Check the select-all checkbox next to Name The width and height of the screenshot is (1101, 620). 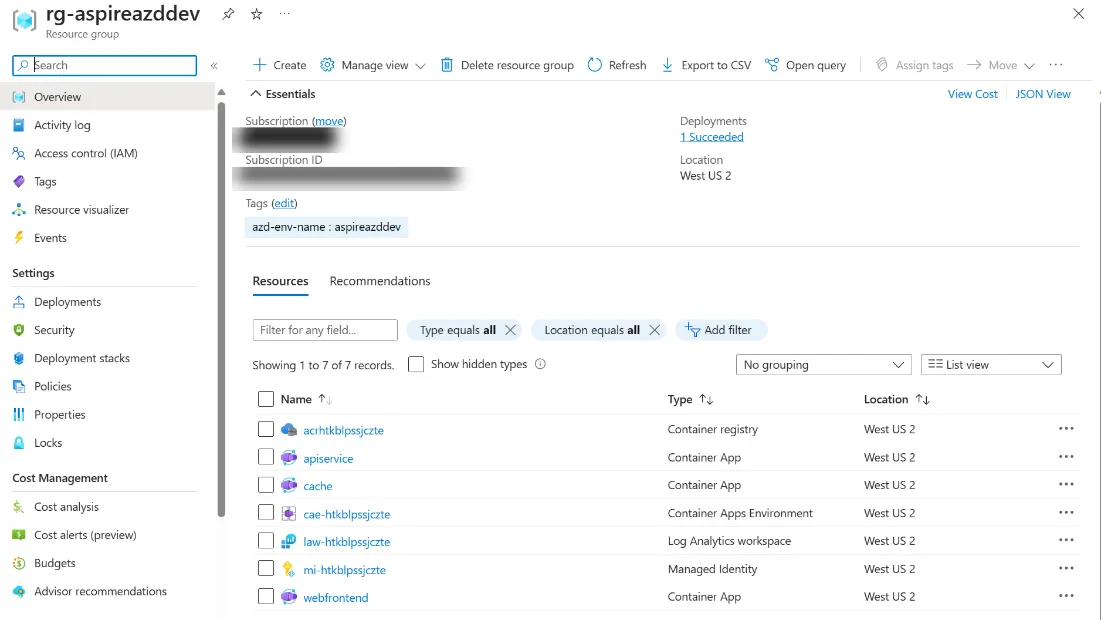click(265, 399)
